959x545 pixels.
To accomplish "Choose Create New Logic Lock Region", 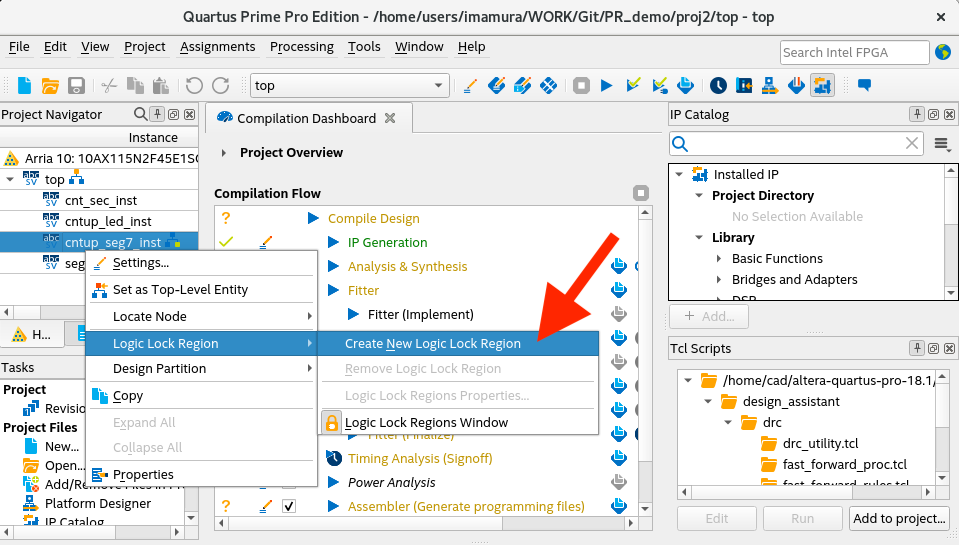I will click(x=457, y=343).
